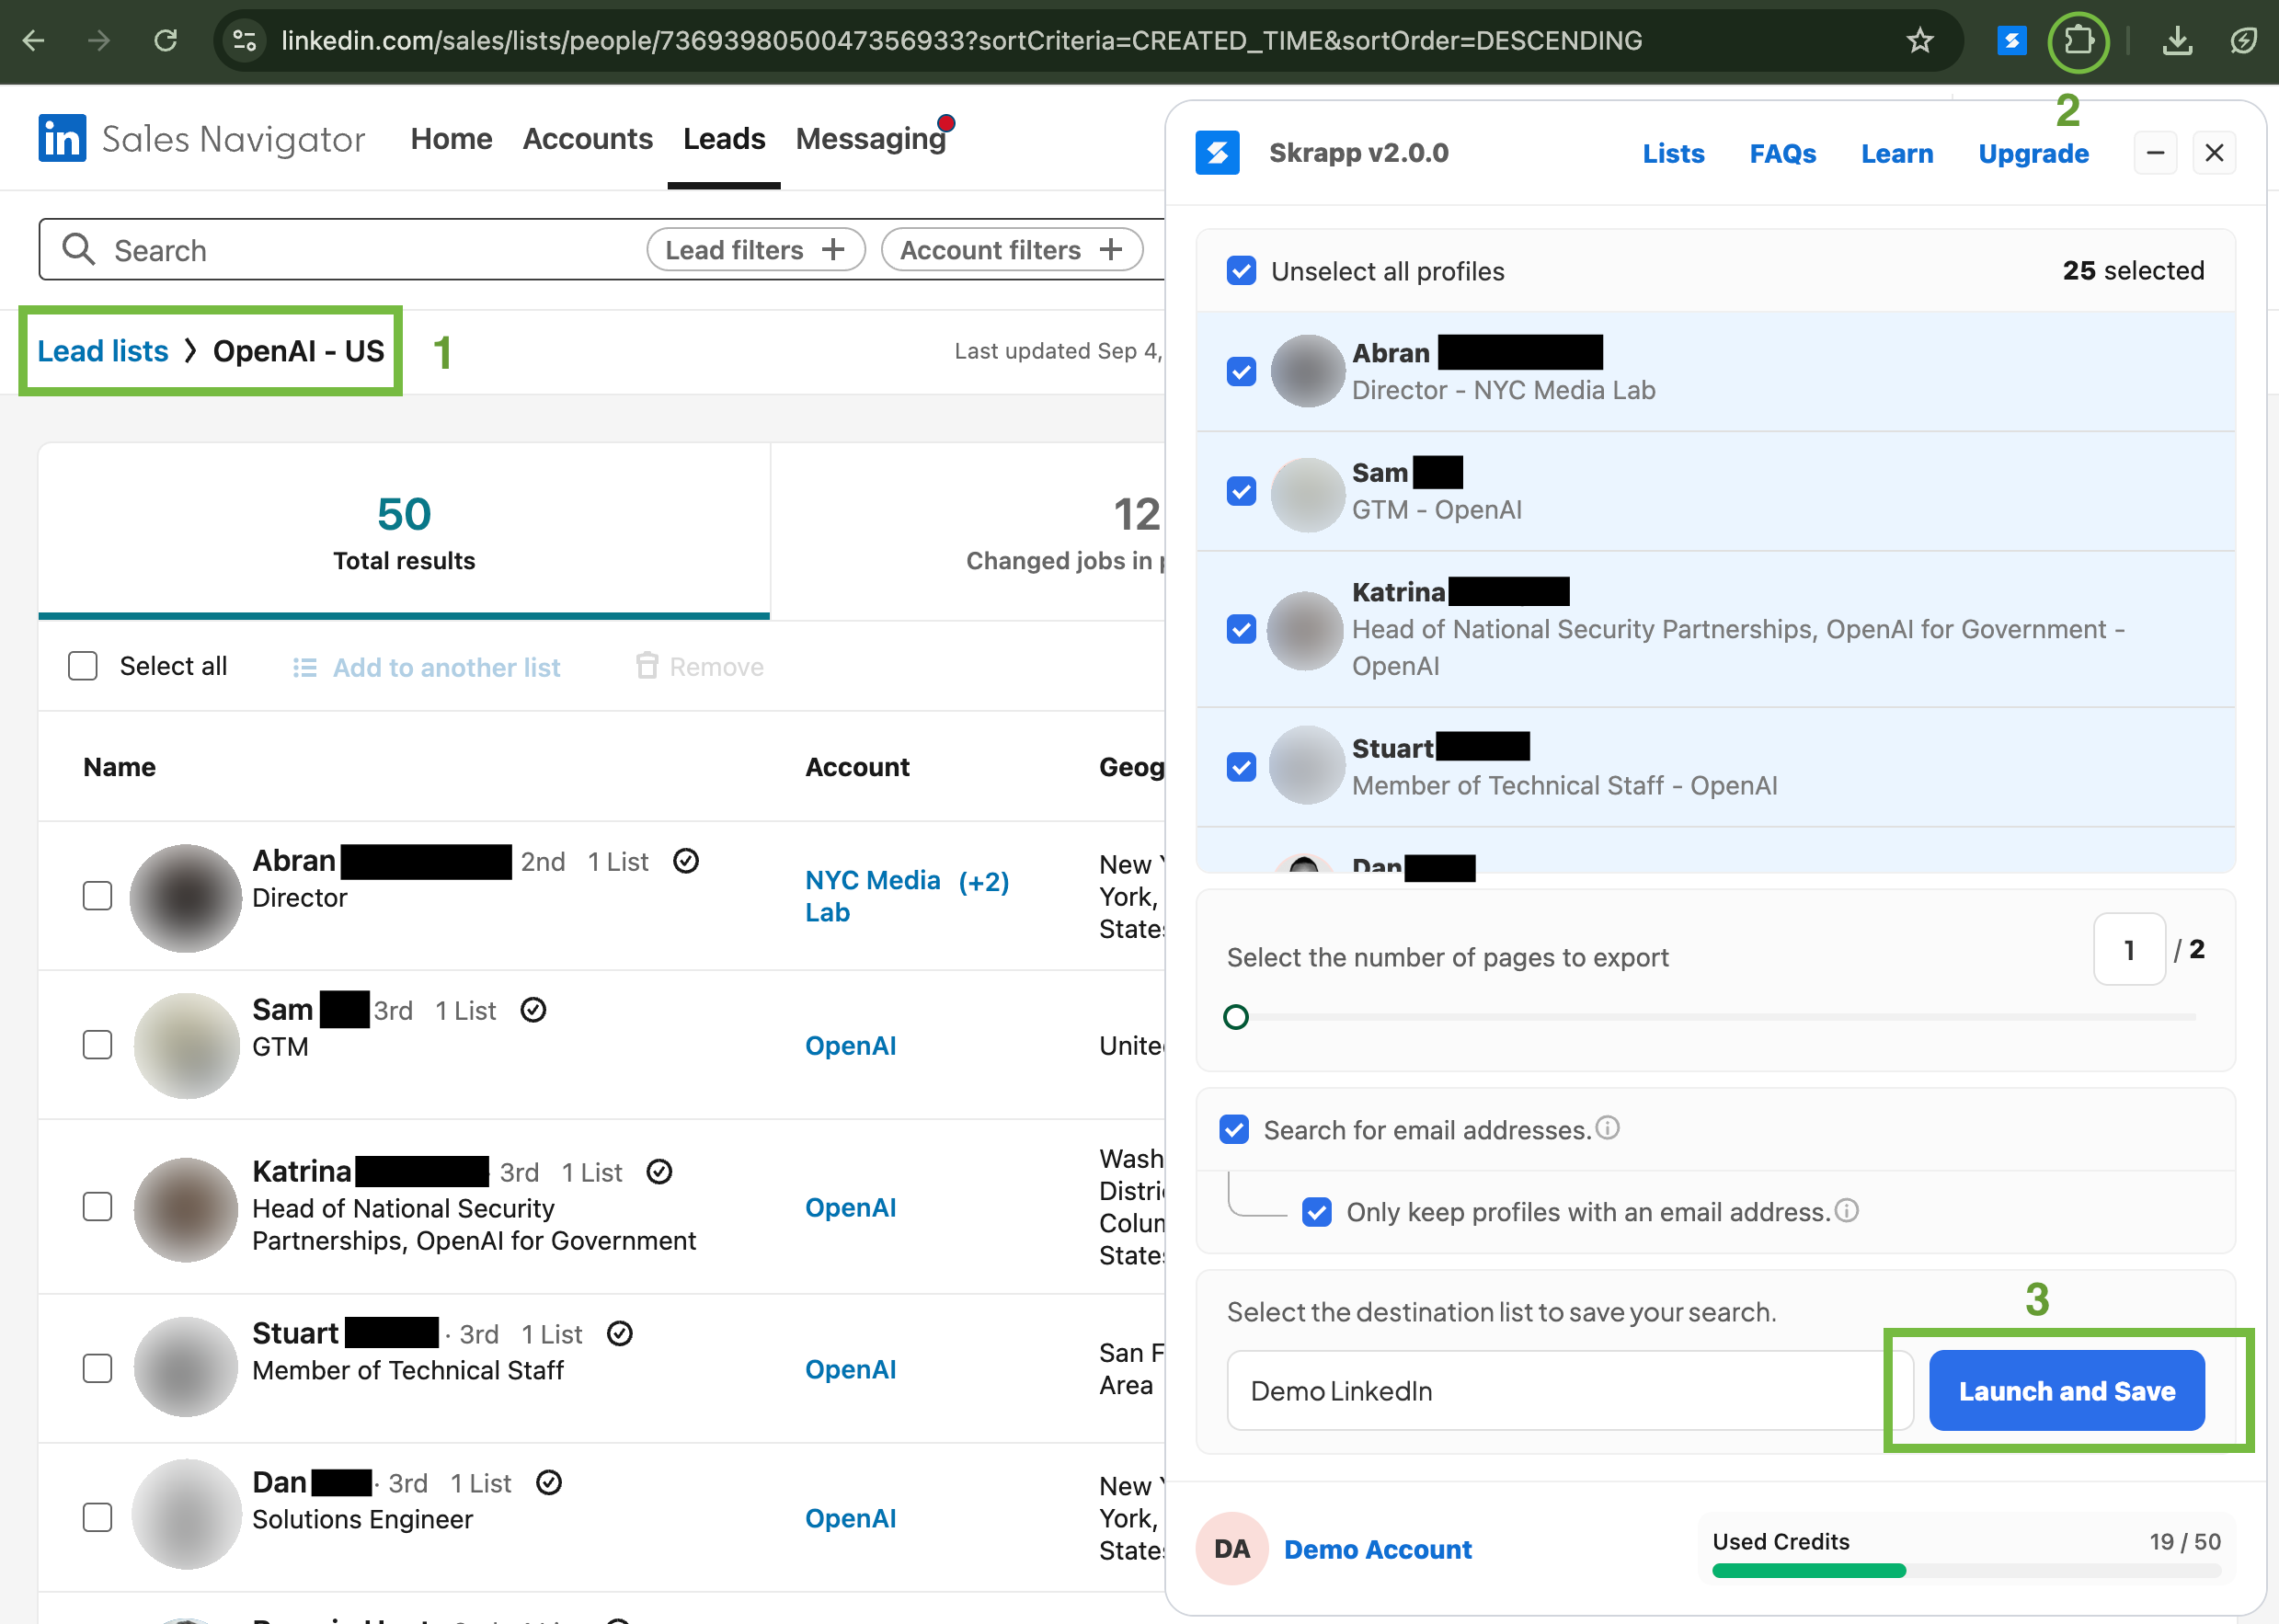Viewport: 2279px width, 1624px height.
Task: Click the verified badge next to Stuart
Action: click(620, 1333)
